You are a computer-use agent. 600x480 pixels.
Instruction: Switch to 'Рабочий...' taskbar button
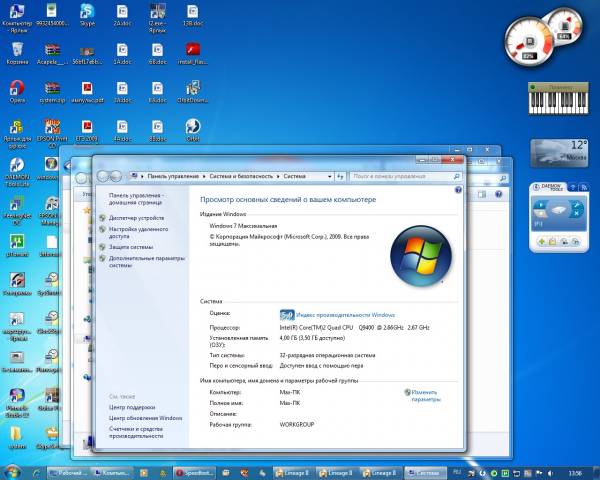pyautogui.click(x=69, y=473)
